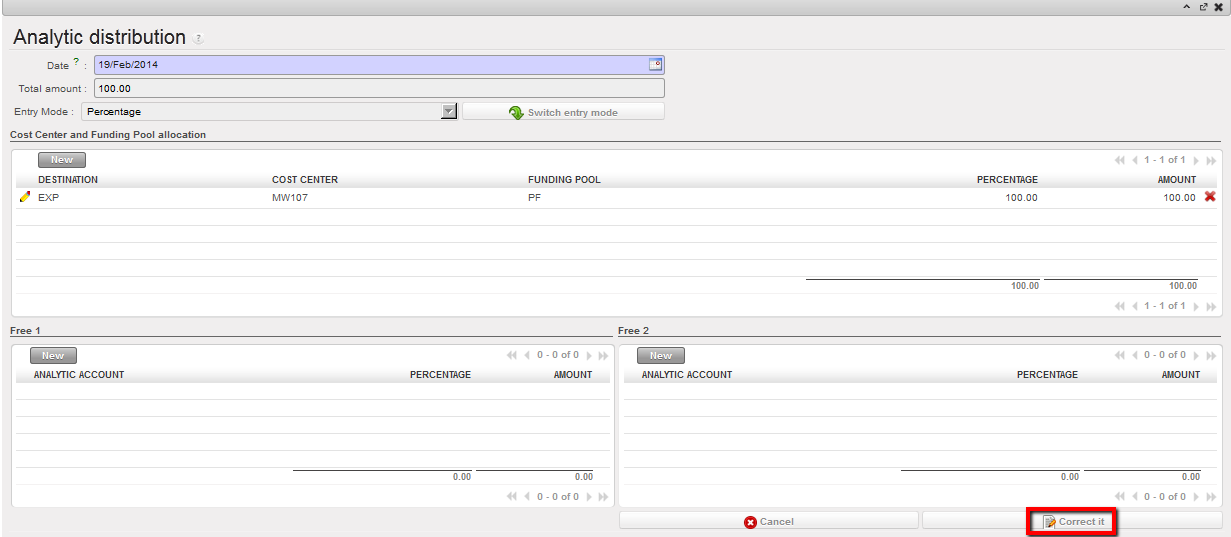Viewport: 1231px width, 537px height.
Task: Go to first page in Free 1 top pager
Action: tap(512, 355)
